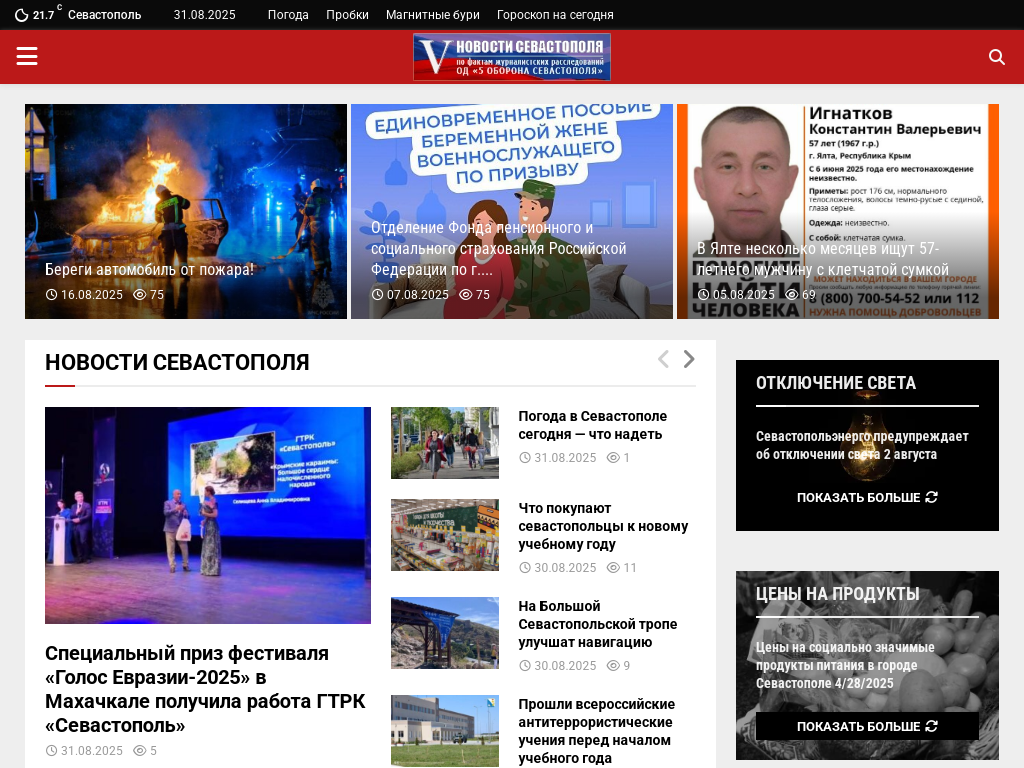Click the Новости Севастополя logo
Viewport: 1024px width, 768px height.
(512, 57)
